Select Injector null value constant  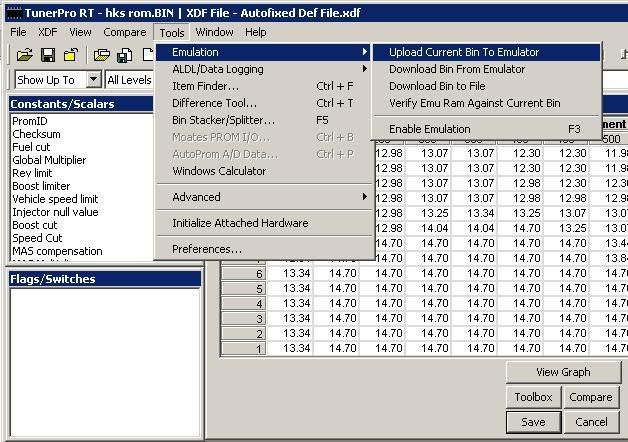click(55, 212)
